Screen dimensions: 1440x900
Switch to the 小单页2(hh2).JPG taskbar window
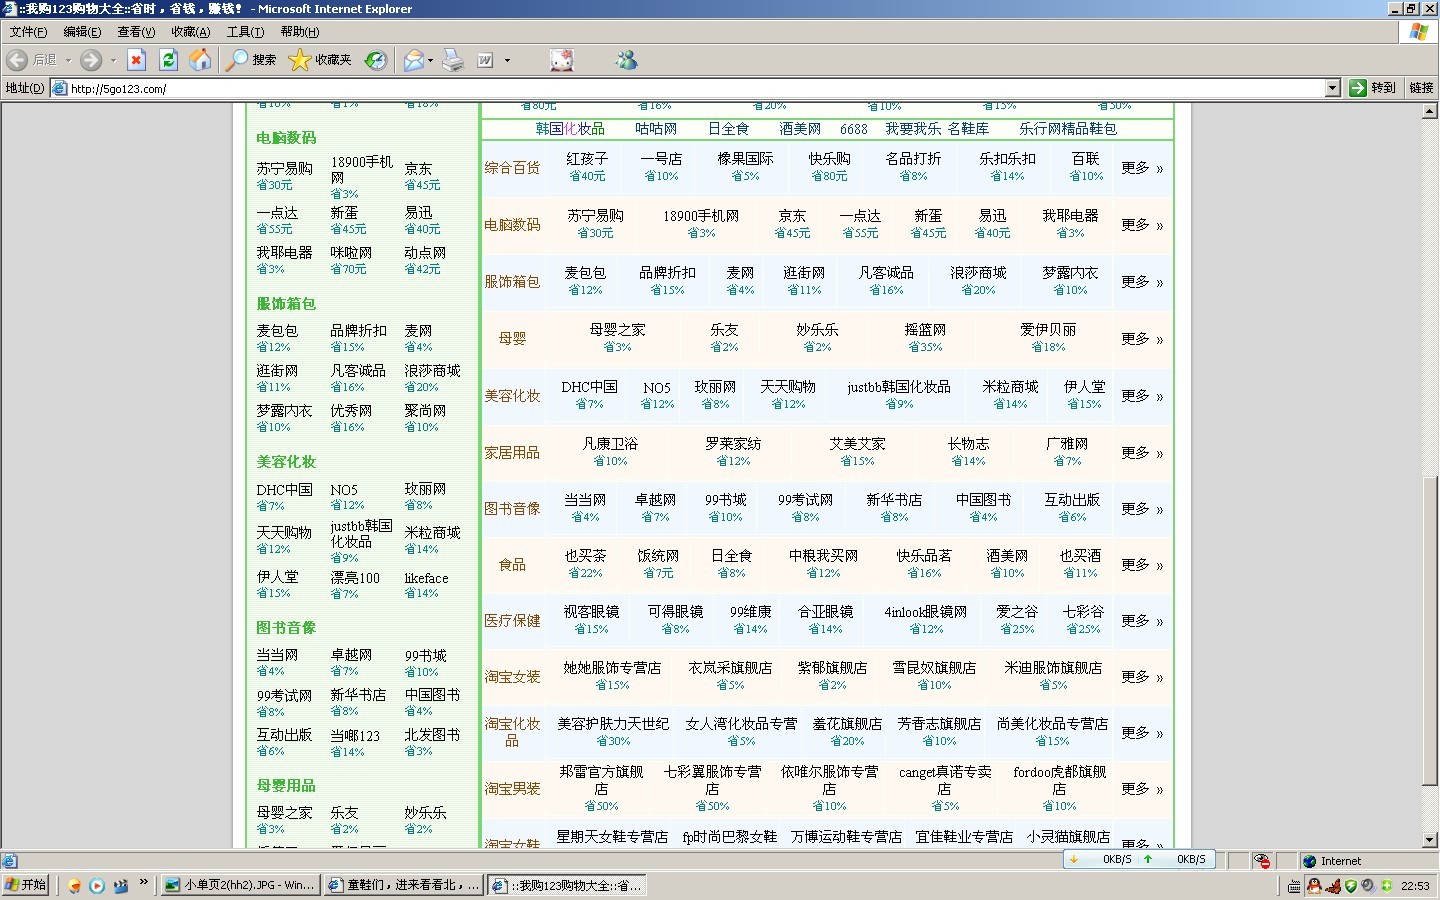pos(240,885)
